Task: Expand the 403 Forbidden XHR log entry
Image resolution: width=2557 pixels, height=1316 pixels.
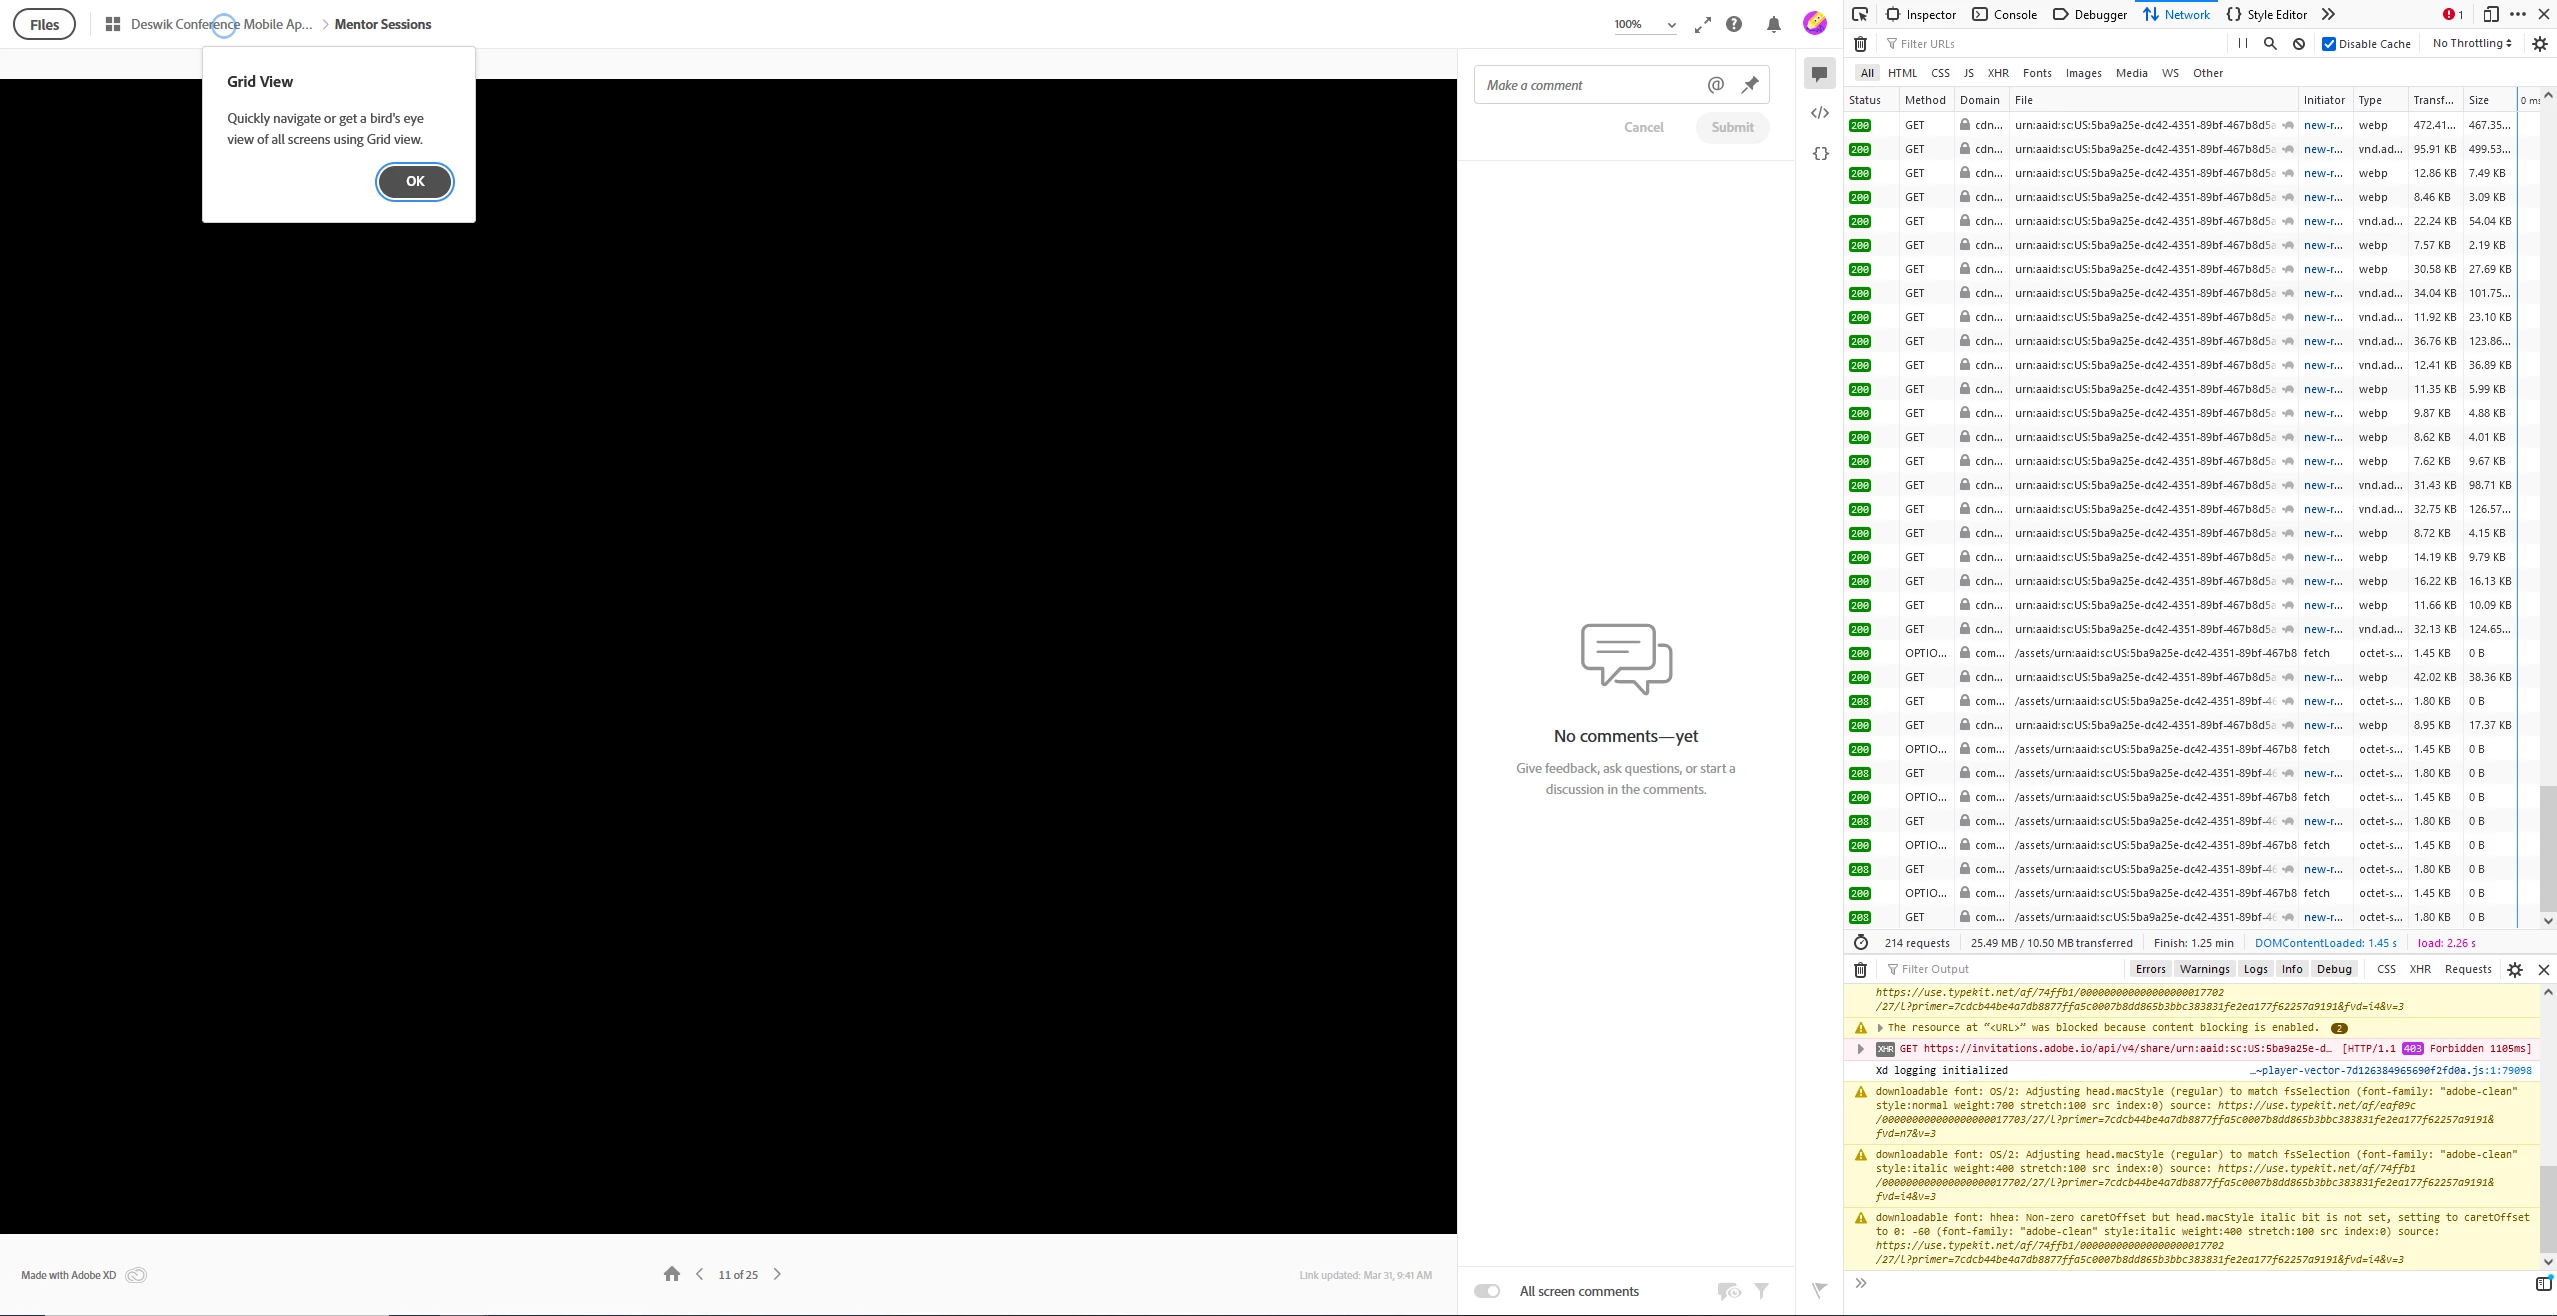Action: [1860, 1049]
